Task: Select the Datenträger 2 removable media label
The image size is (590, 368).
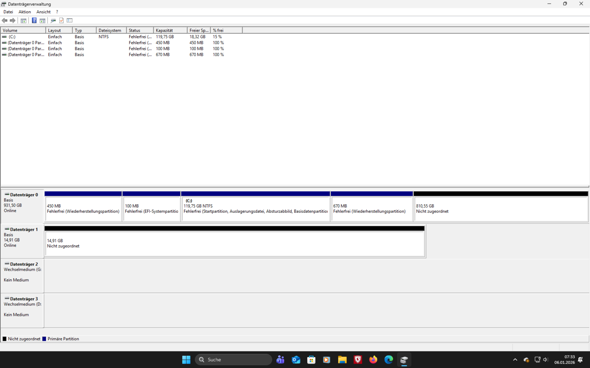Action: point(23,275)
